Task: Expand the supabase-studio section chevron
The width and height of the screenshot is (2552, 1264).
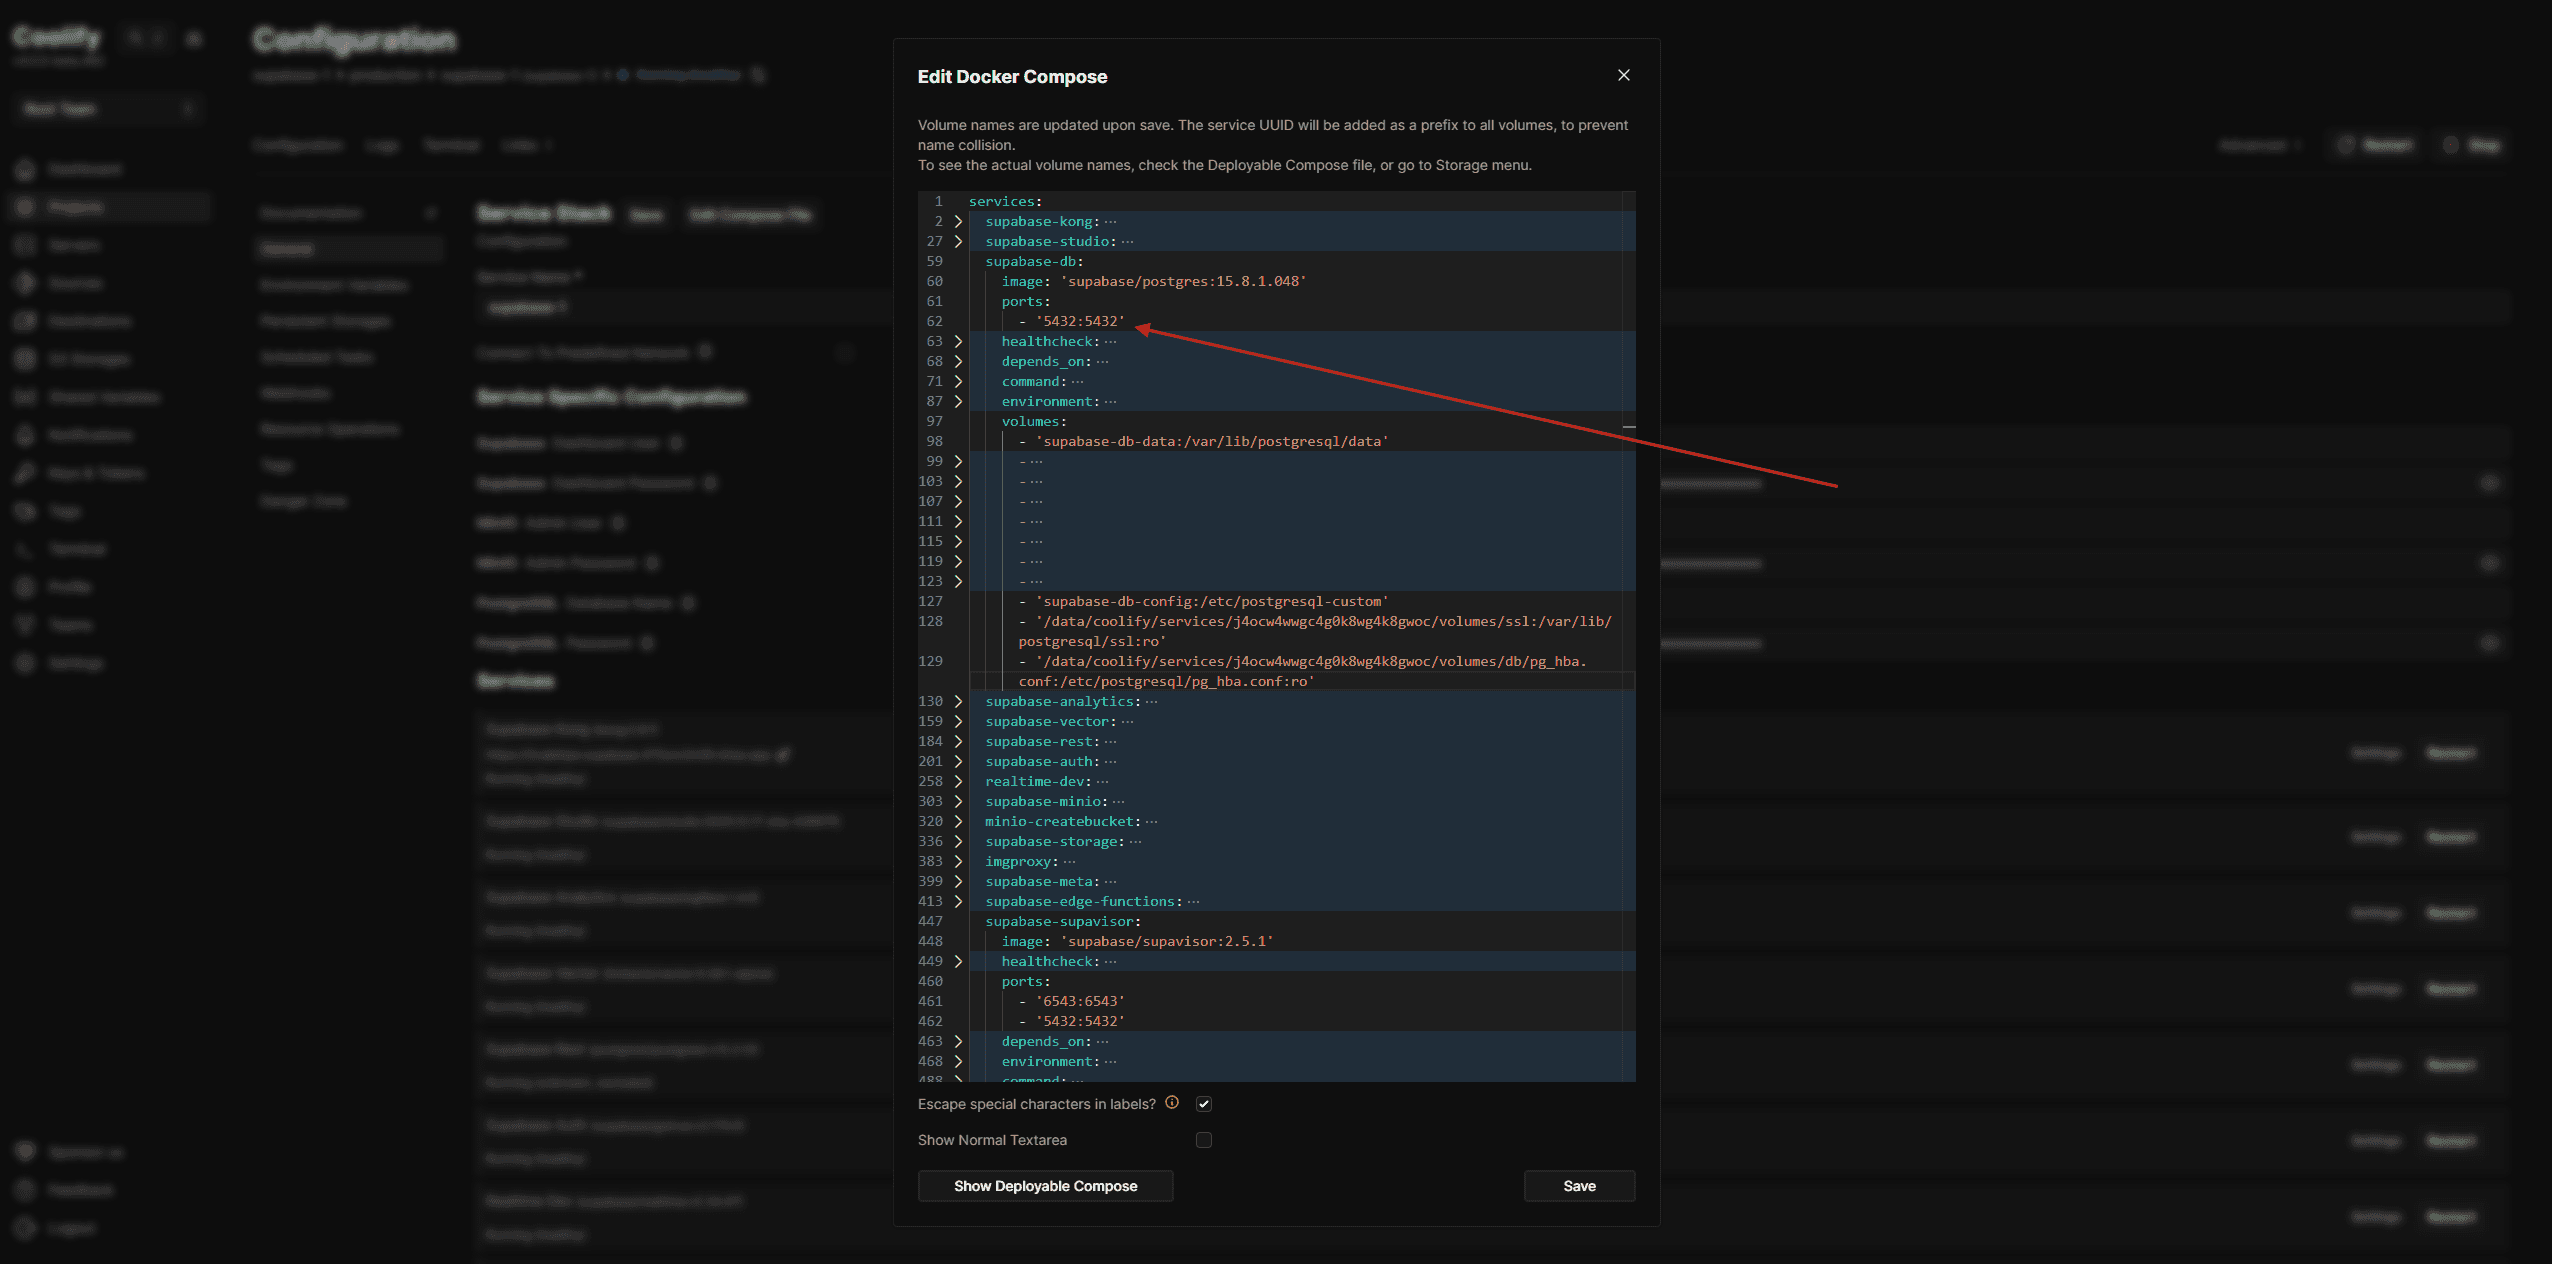Action: 958,241
